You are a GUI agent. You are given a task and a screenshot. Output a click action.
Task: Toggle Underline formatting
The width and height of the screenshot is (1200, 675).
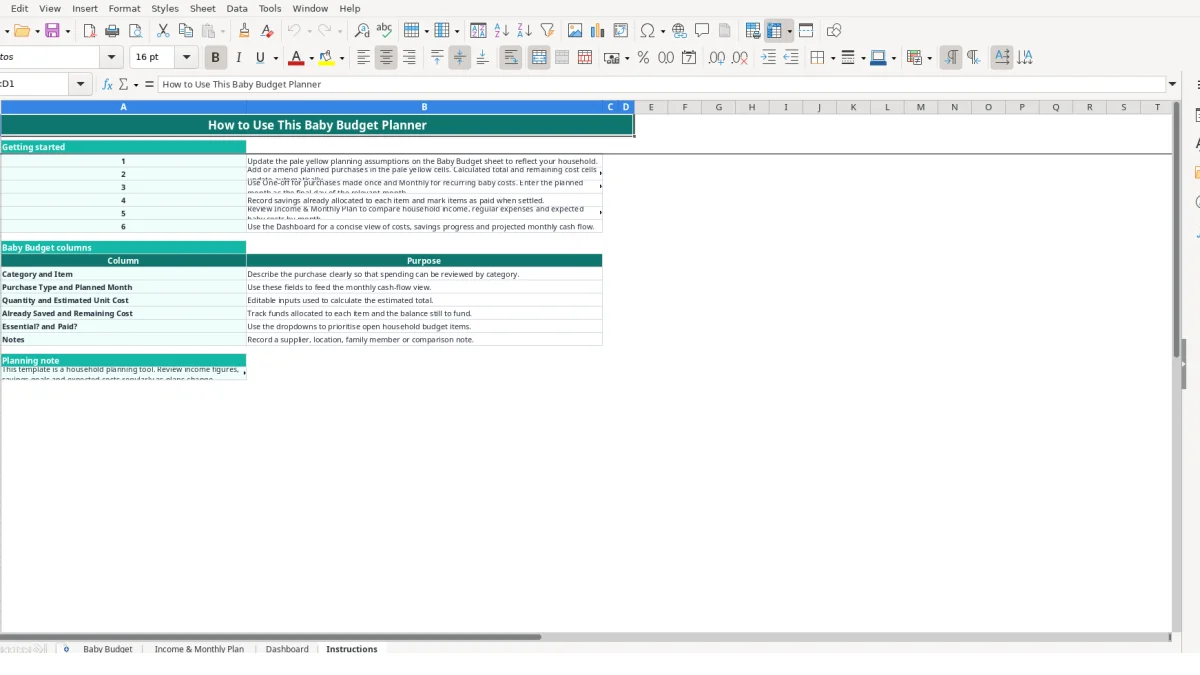click(260, 58)
